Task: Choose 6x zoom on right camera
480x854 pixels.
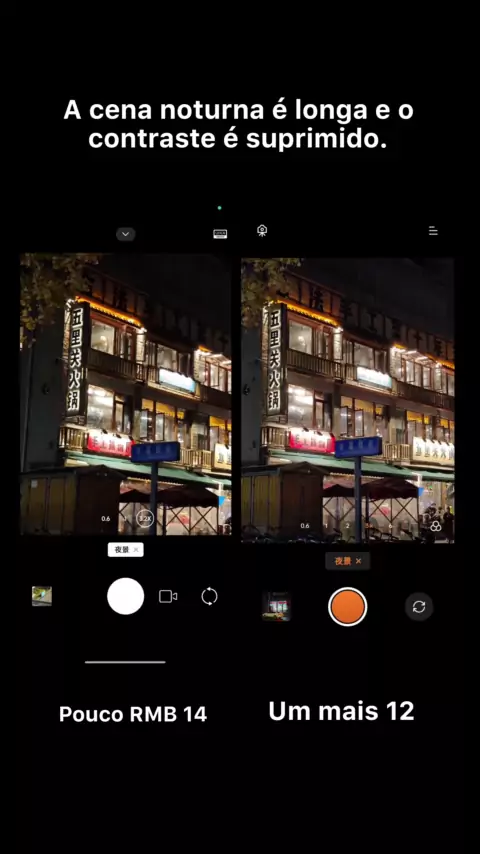Action: point(390,526)
